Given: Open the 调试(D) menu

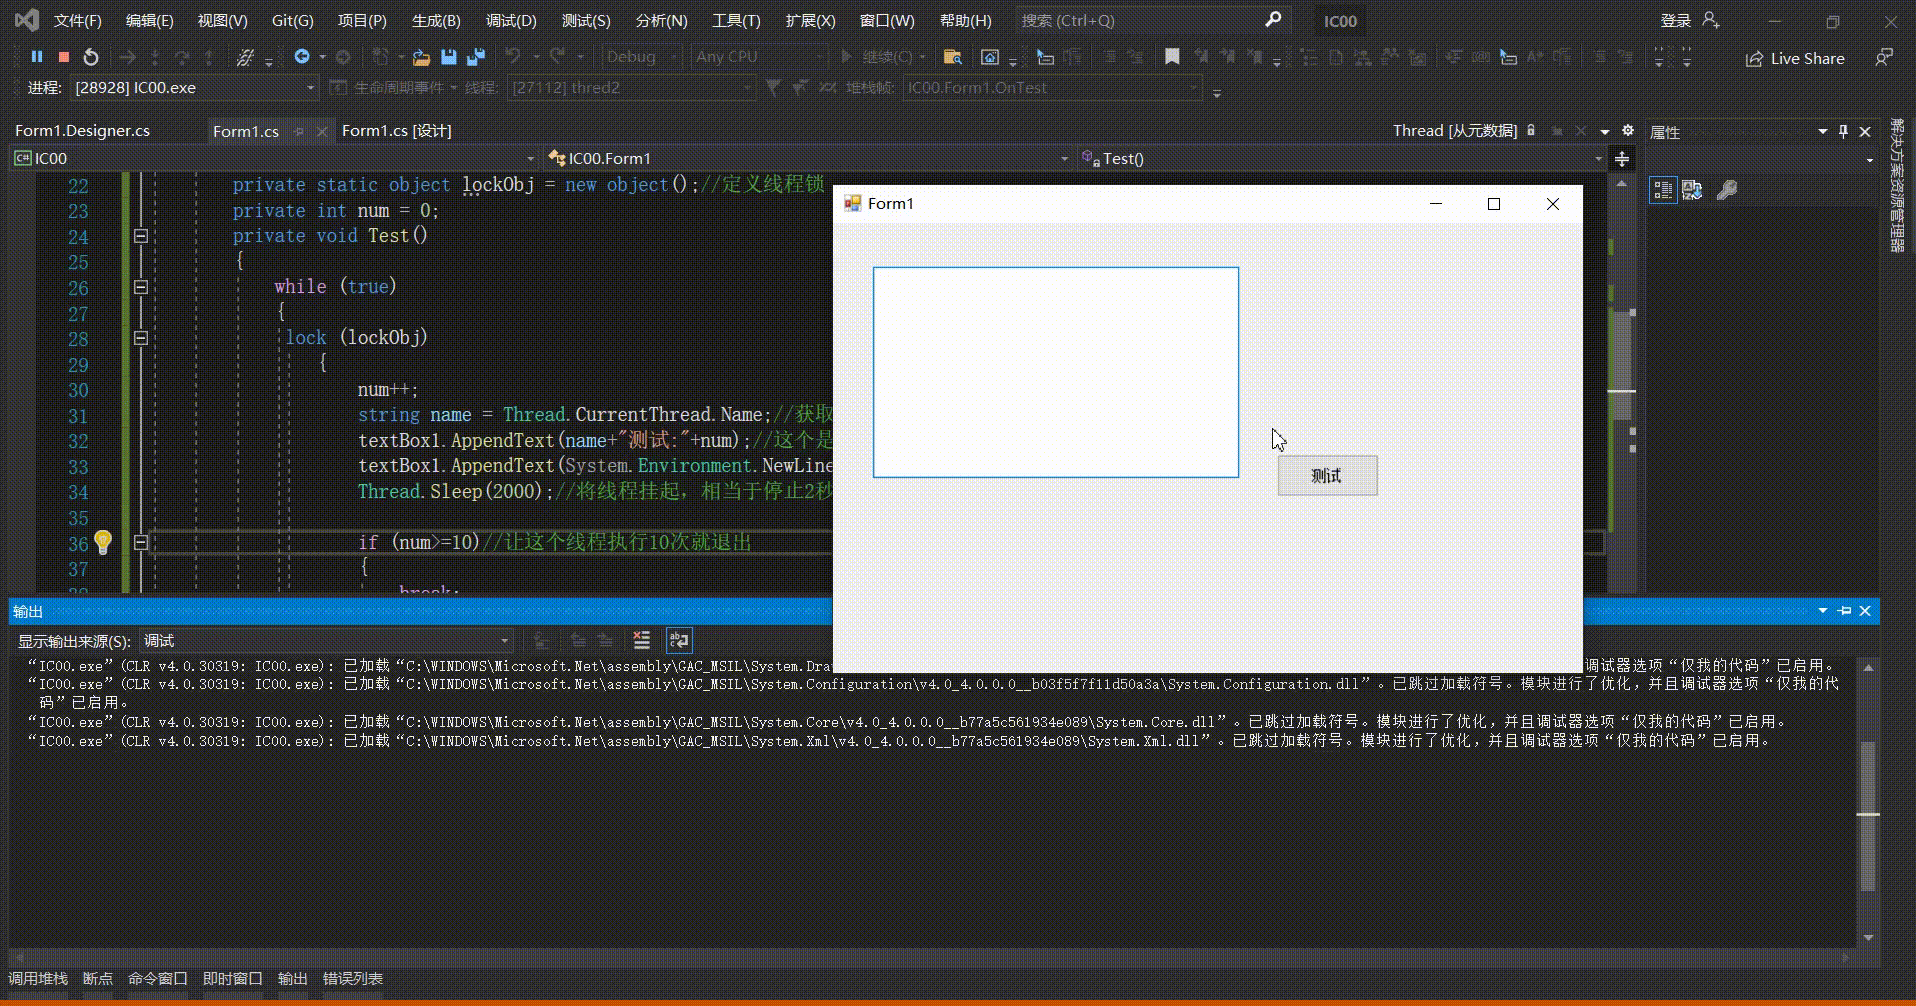Looking at the screenshot, I should coord(511,20).
